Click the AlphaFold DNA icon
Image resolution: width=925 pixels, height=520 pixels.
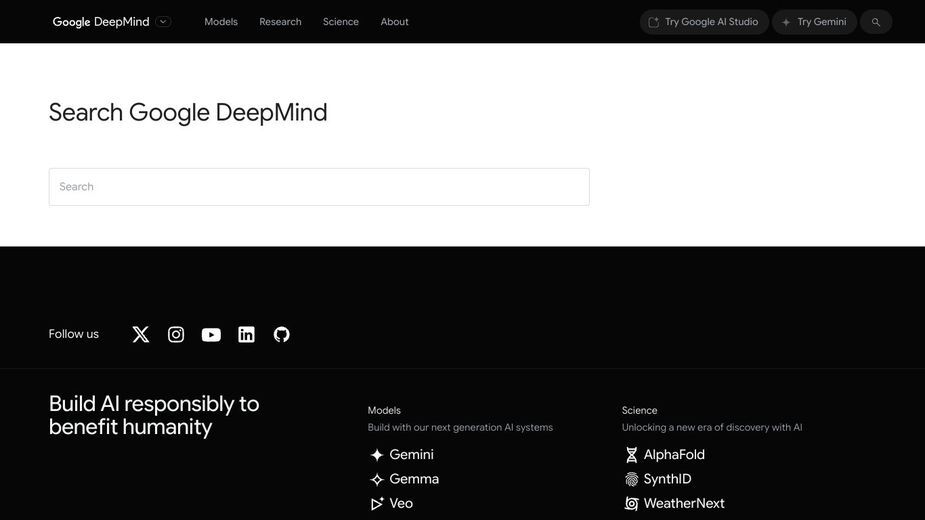pos(631,455)
